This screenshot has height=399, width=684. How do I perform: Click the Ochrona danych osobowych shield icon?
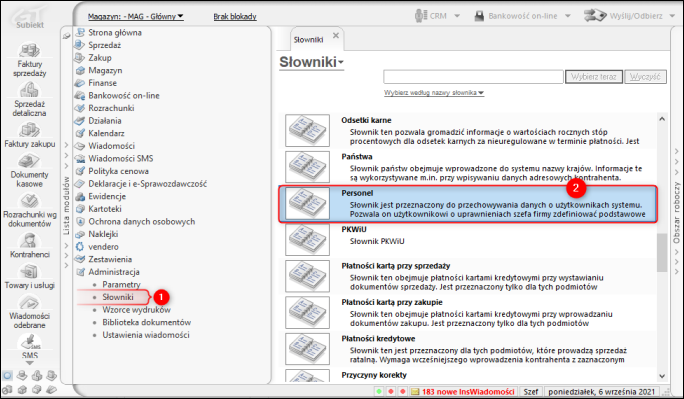point(80,222)
